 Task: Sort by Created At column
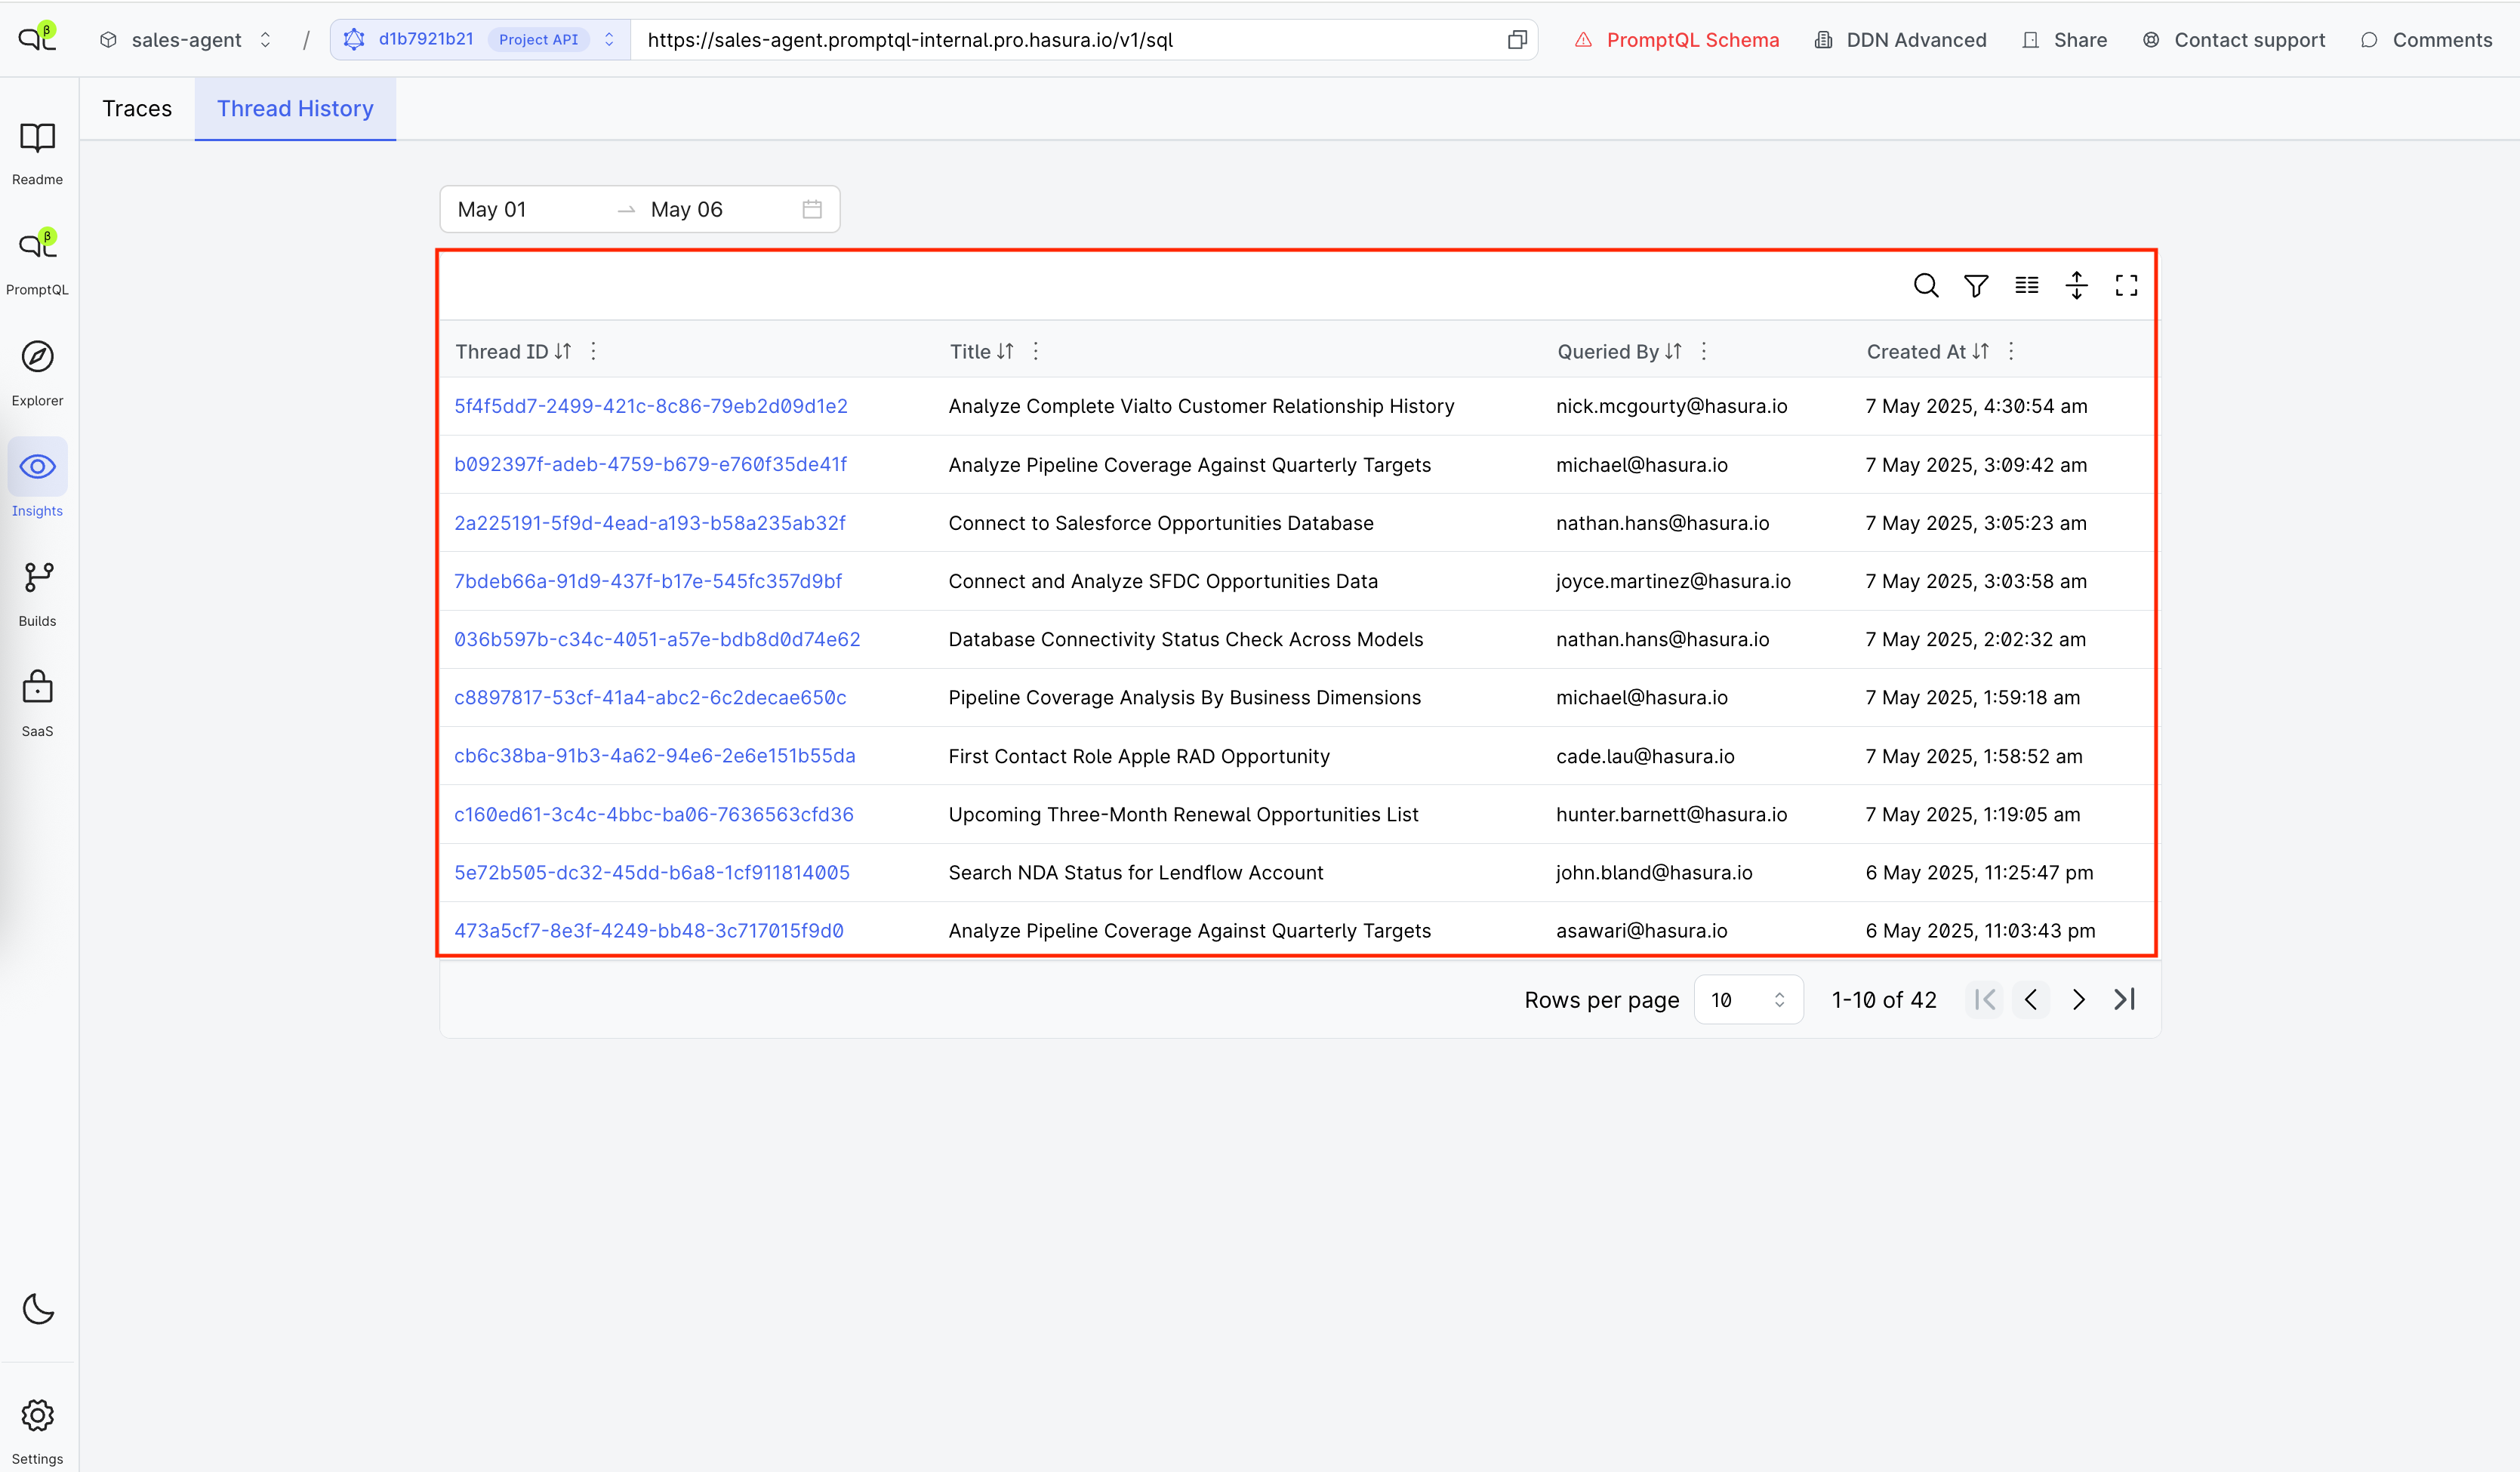1980,351
